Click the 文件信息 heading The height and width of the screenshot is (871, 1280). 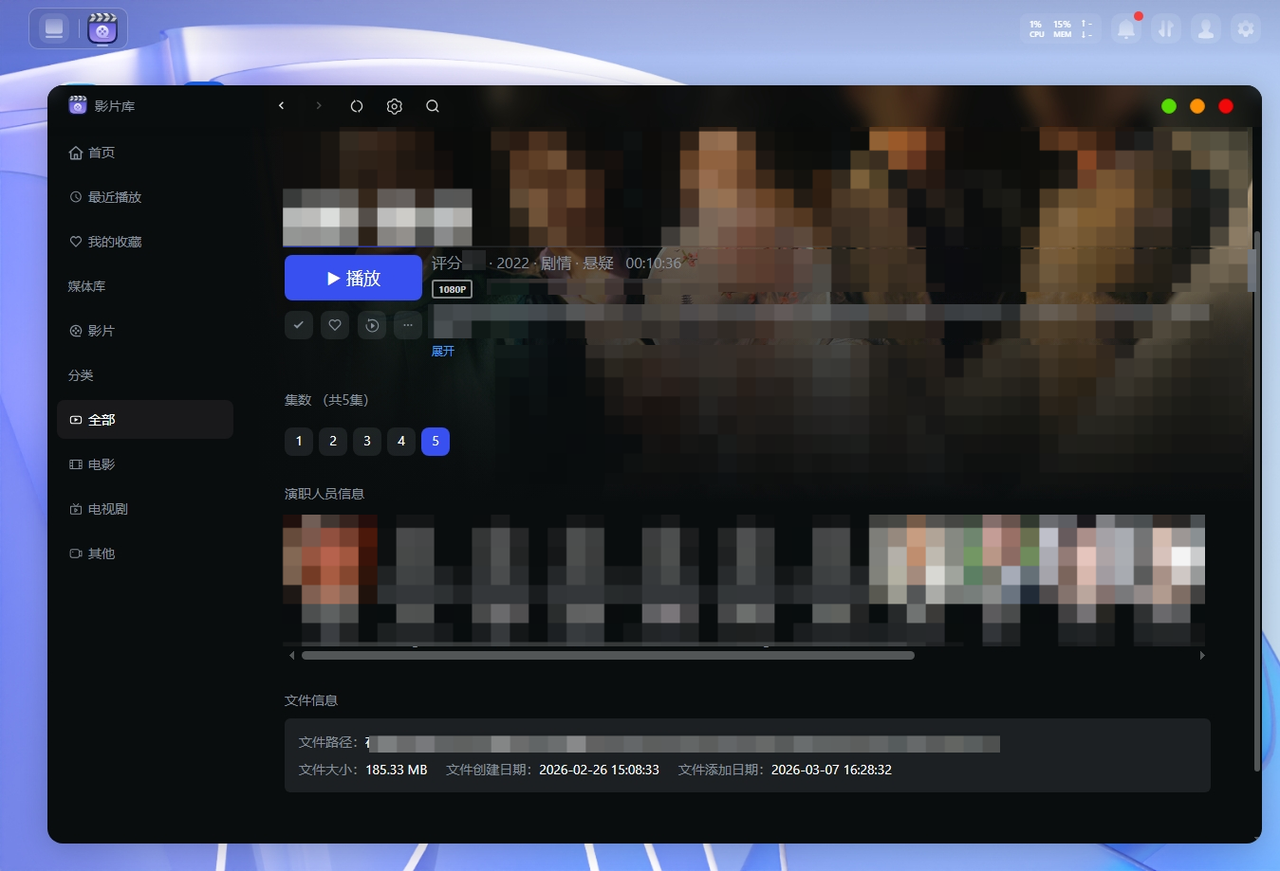click(311, 700)
